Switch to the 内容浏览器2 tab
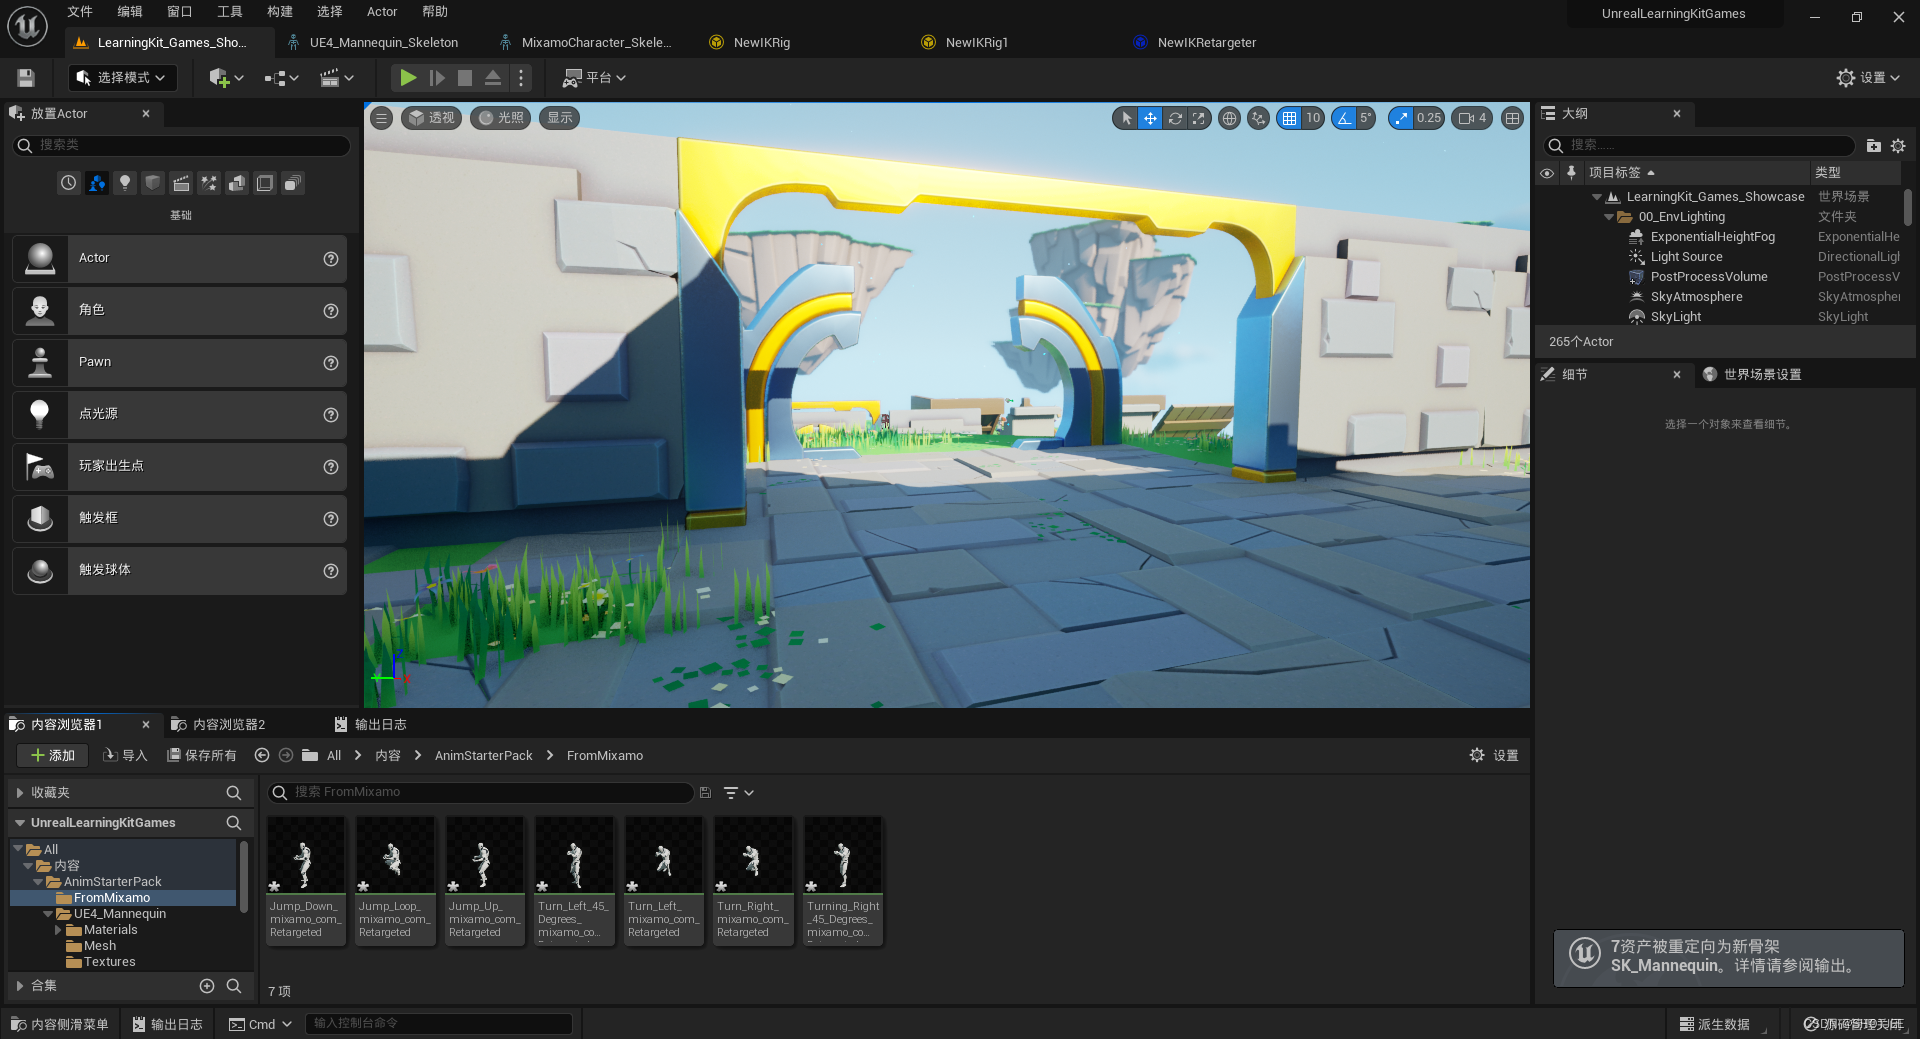Image resolution: width=1920 pixels, height=1039 pixels. point(228,725)
